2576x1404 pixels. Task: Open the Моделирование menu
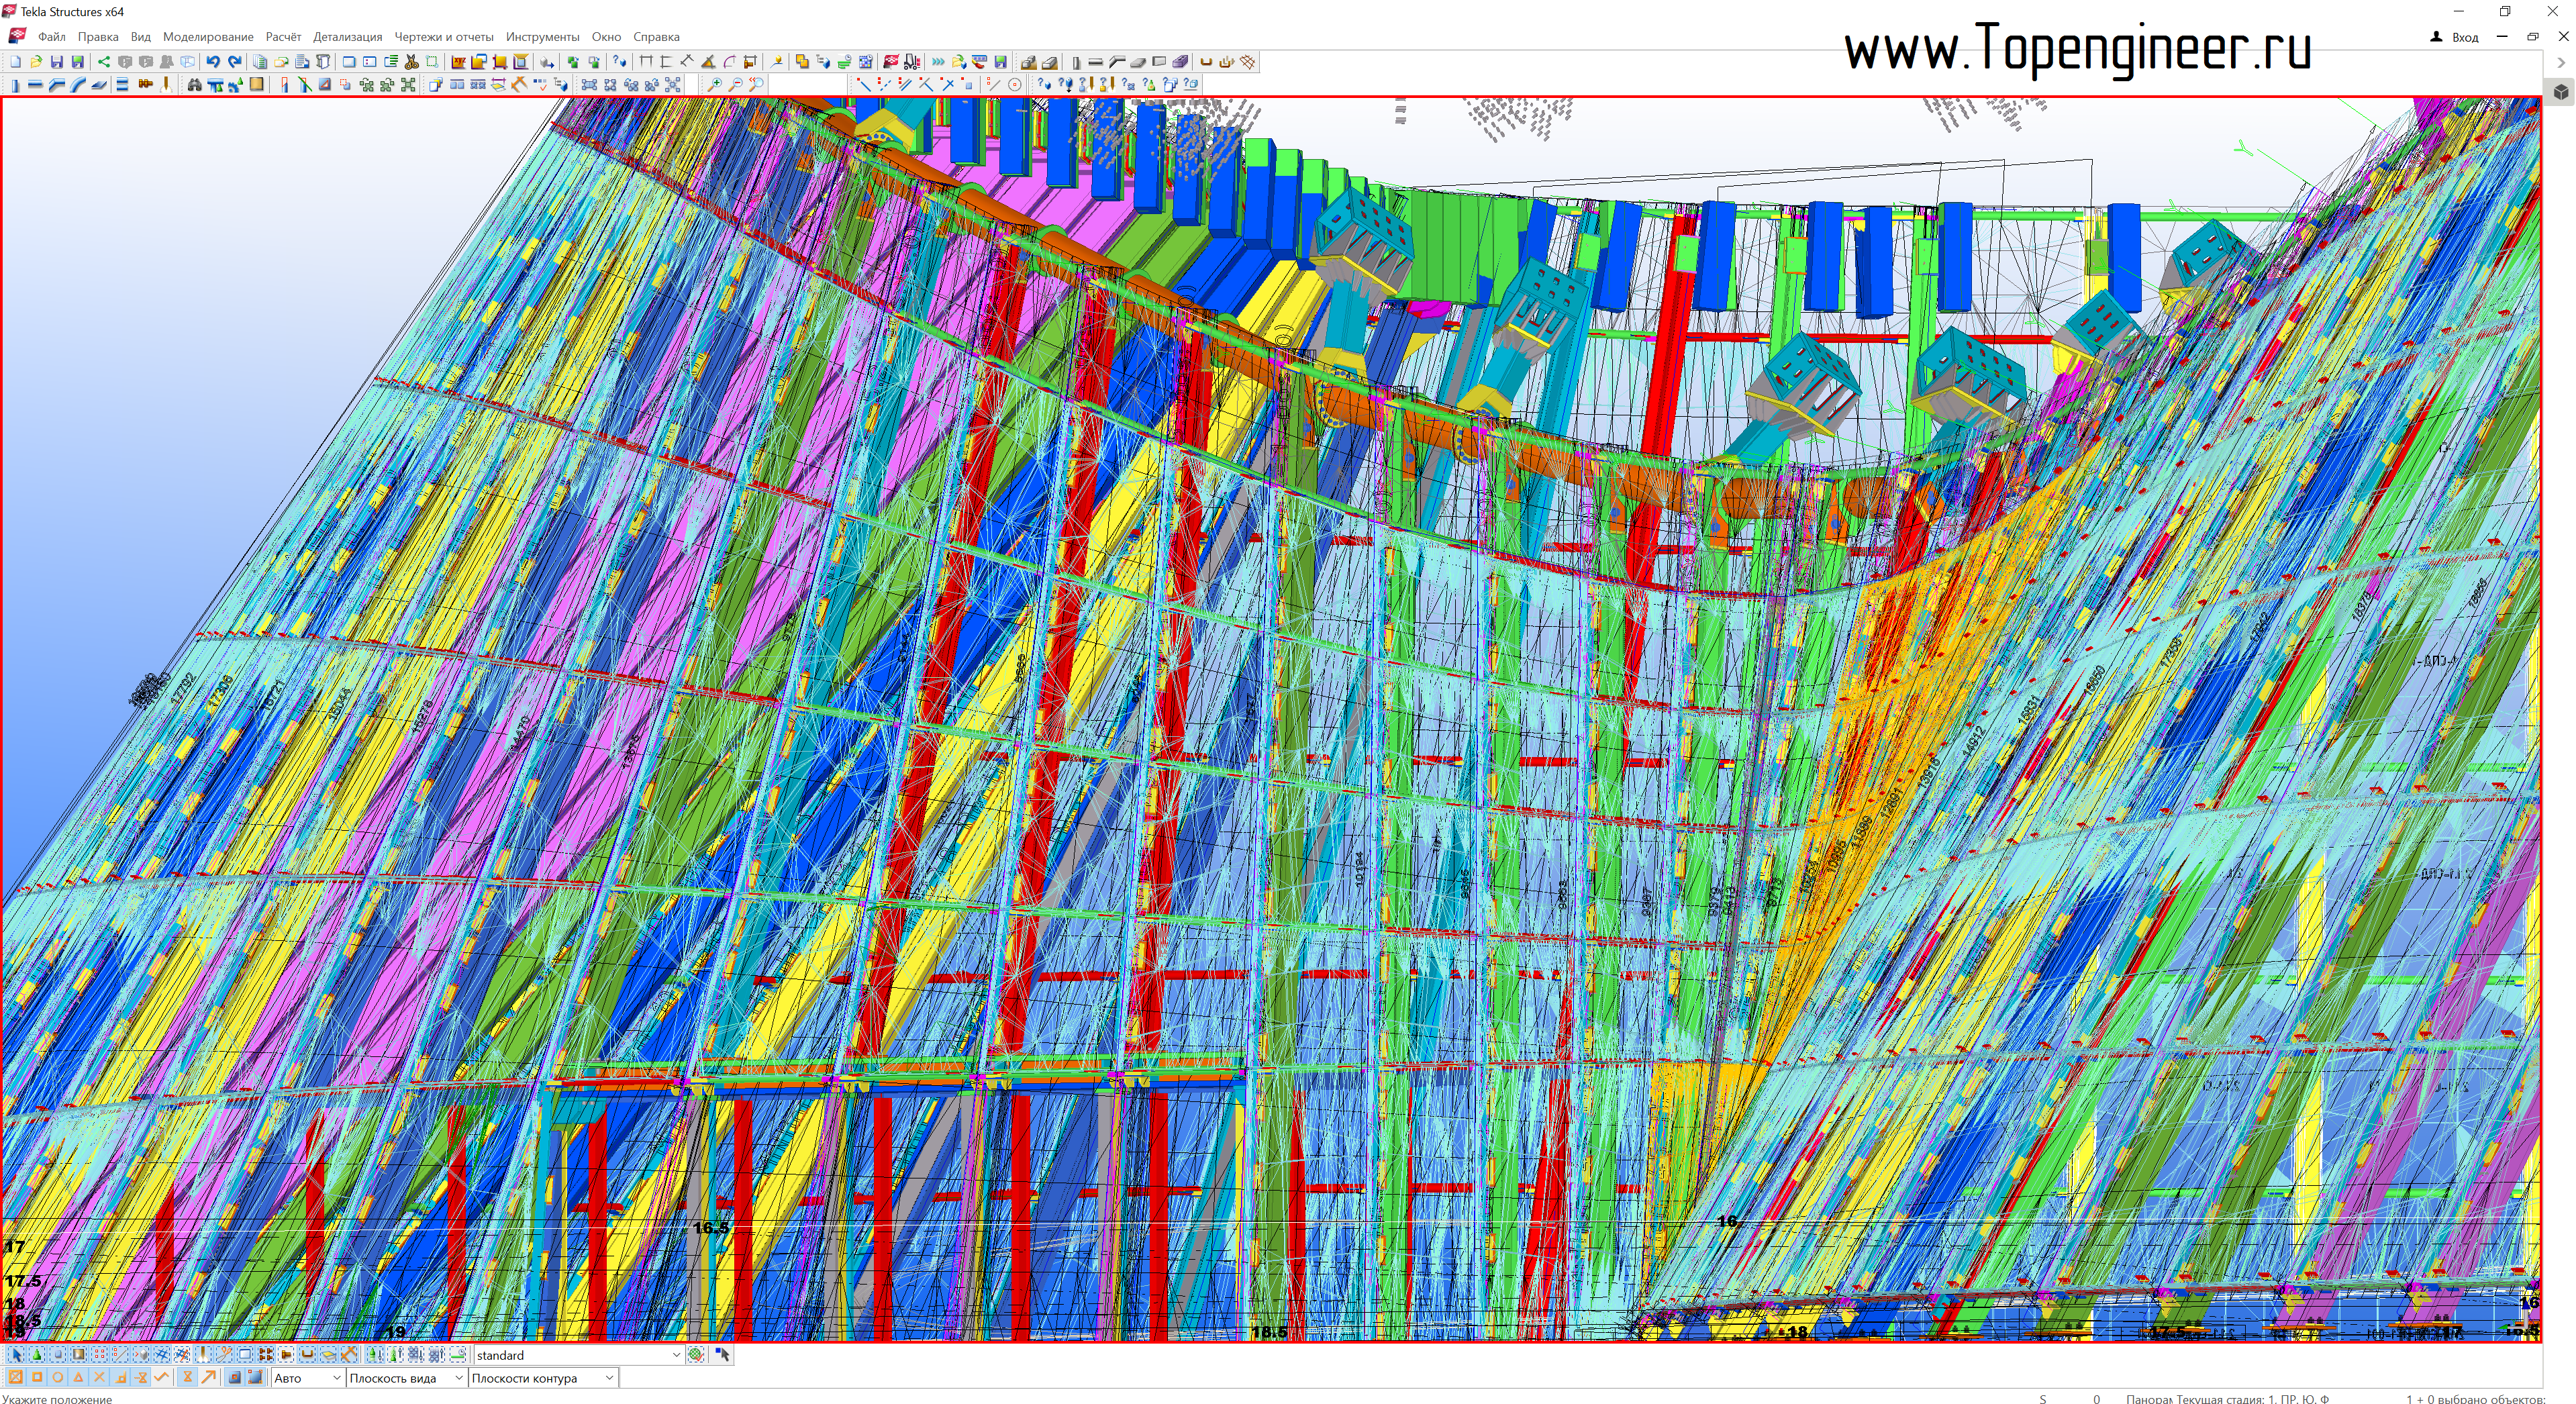point(208,37)
